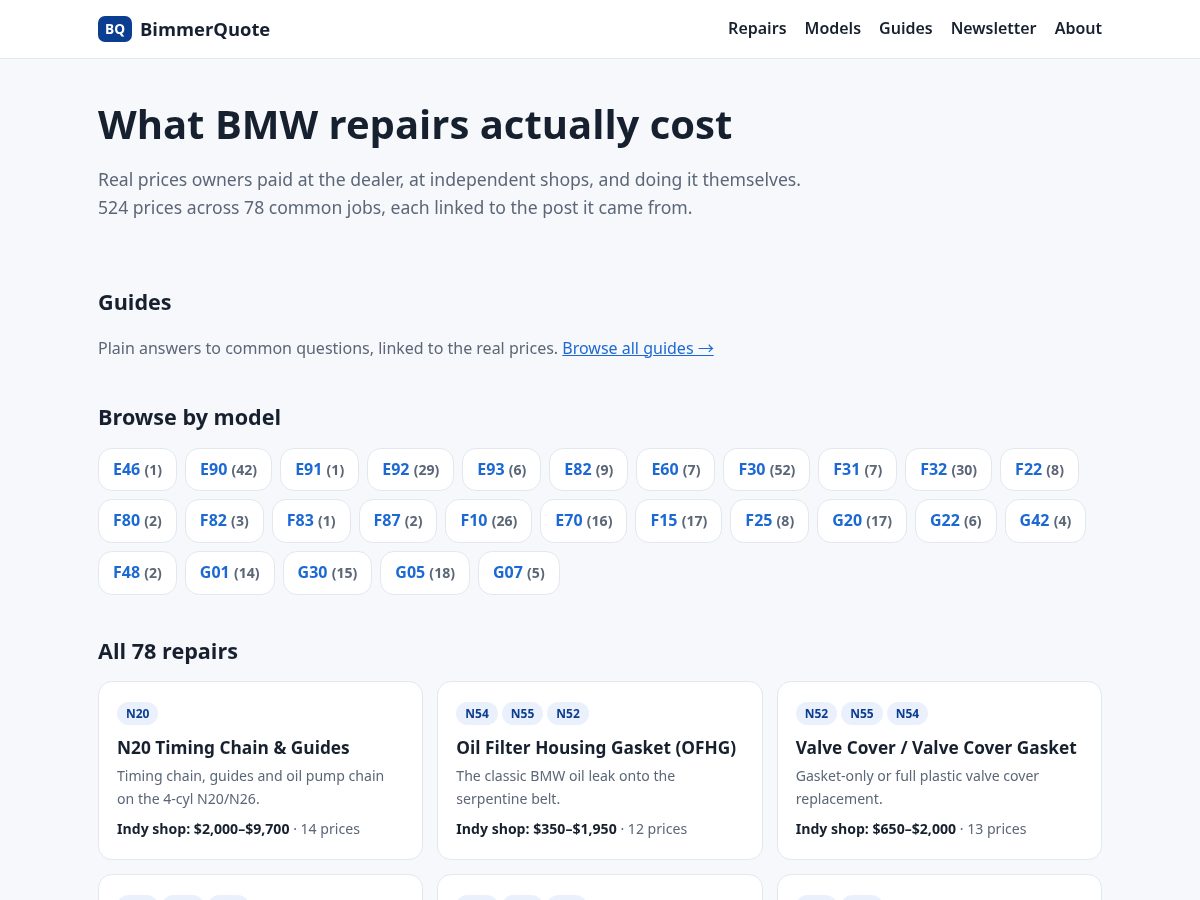This screenshot has width=1200, height=900.
Task: Open the Oil Filter Housing Gasket (OFHG) card
Action: (x=600, y=770)
